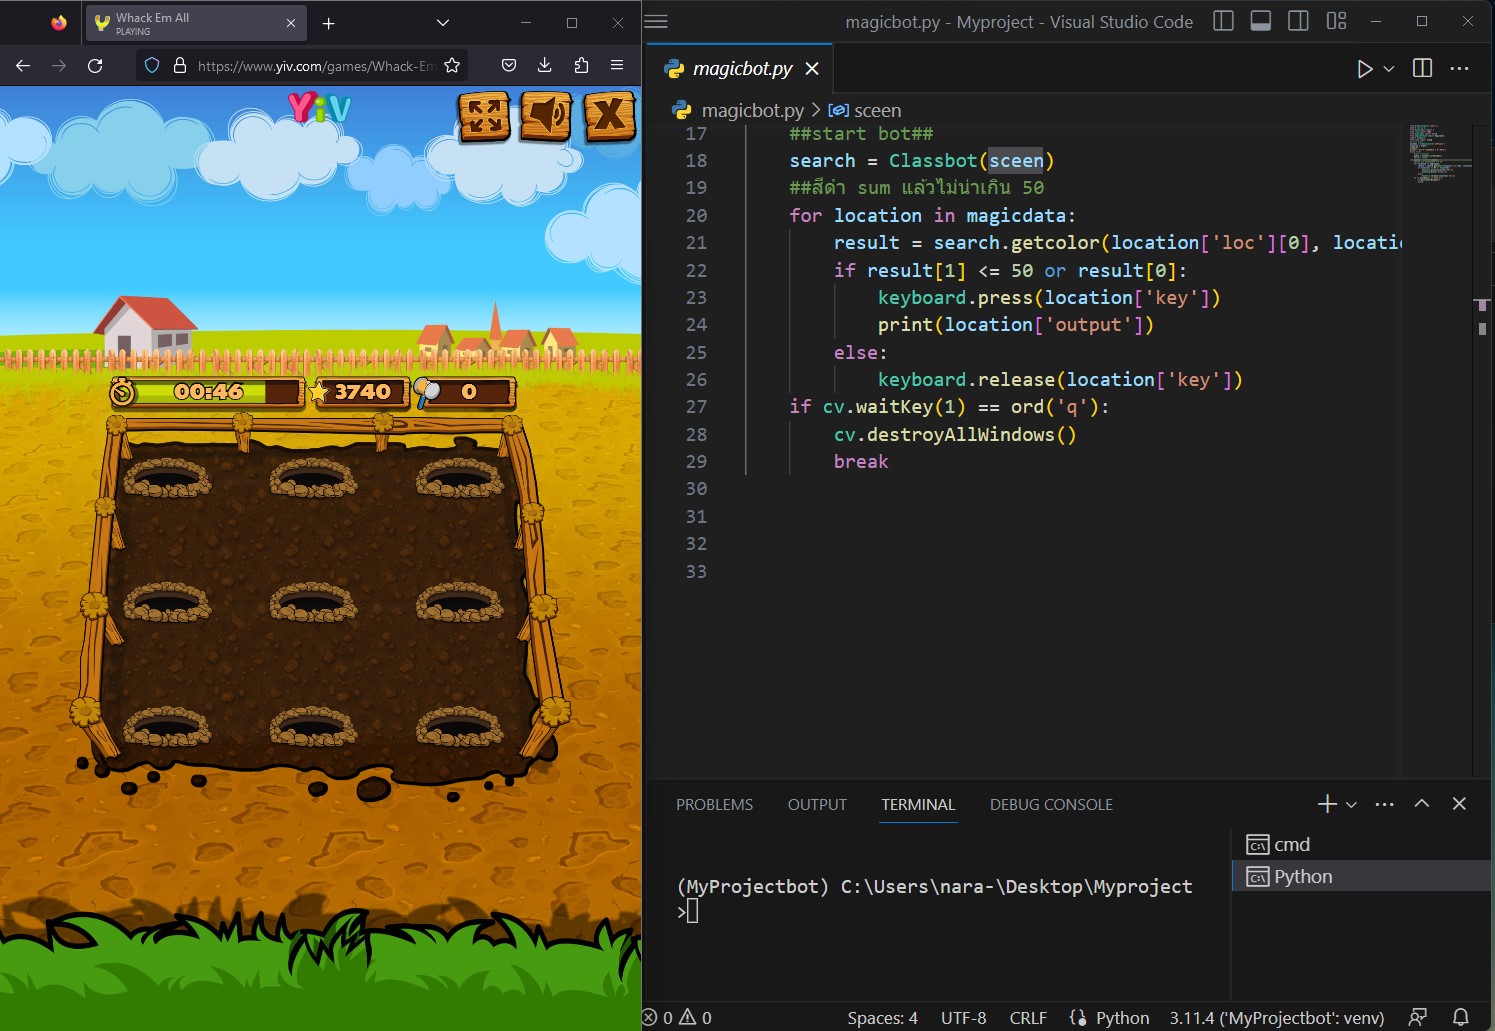Viewport: 1495px width, 1031px height.
Task: Toggle fullscreen in the Whack Em All game
Action: pyautogui.click(x=485, y=117)
